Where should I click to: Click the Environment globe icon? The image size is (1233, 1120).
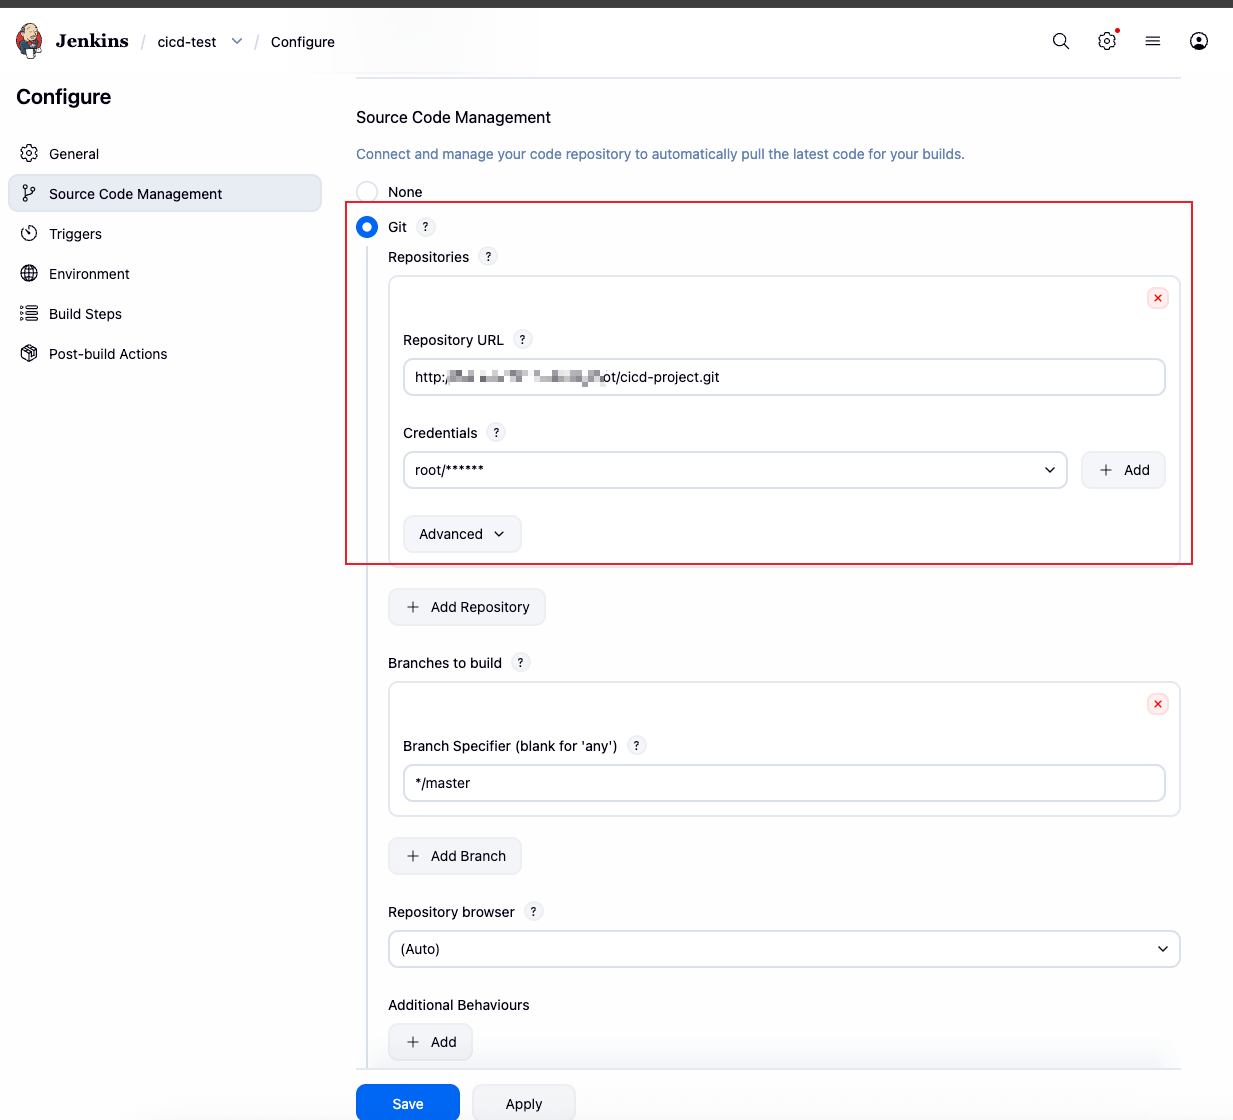point(29,273)
